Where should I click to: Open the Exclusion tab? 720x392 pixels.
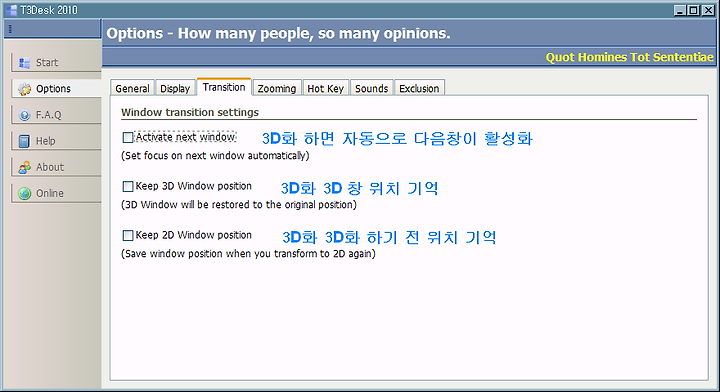pos(419,88)
